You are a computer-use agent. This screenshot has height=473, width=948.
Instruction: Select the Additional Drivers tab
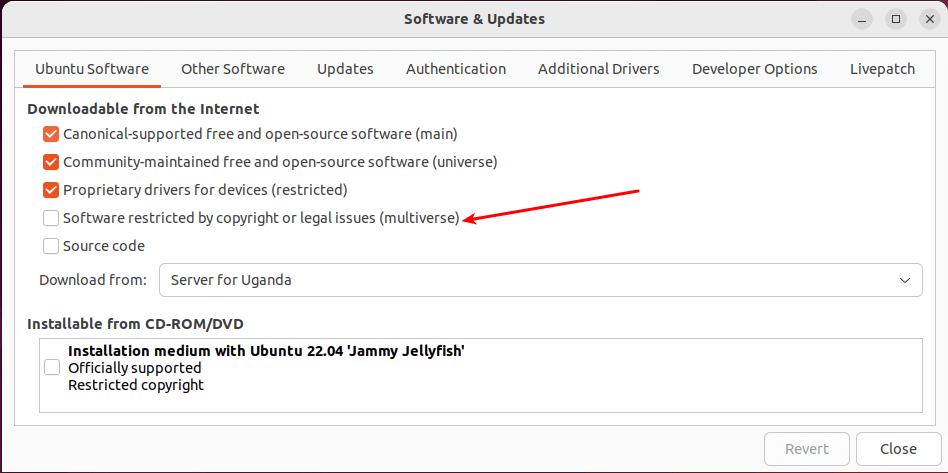coord(598,69)
